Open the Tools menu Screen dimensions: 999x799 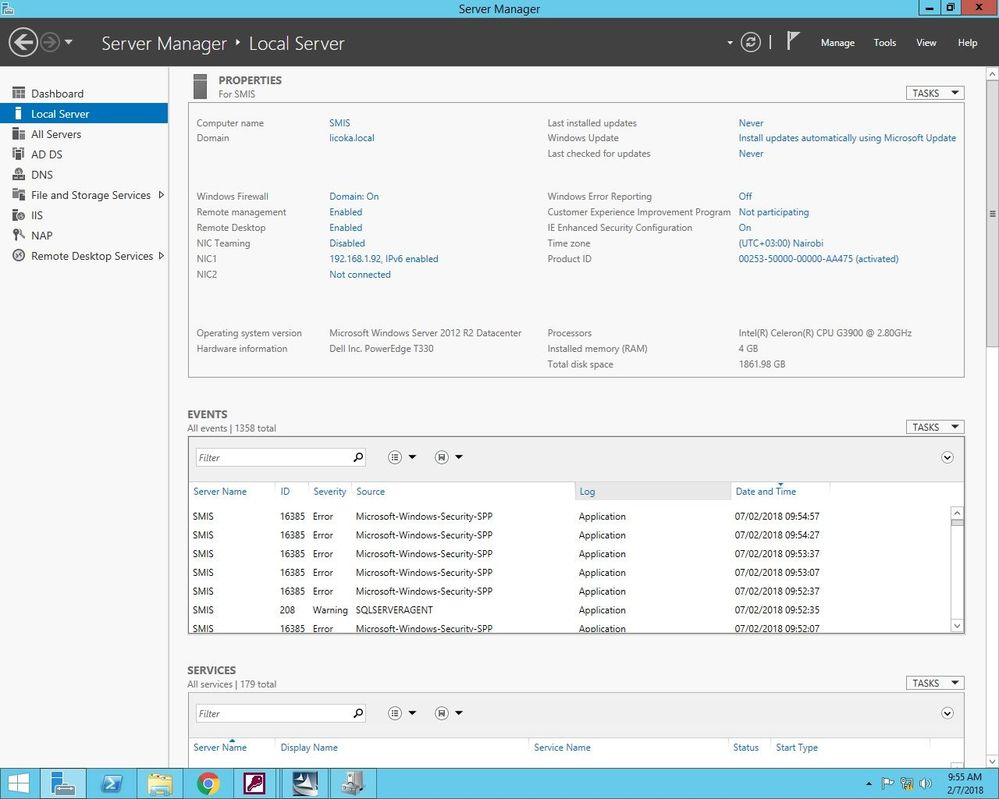point(884,43)
